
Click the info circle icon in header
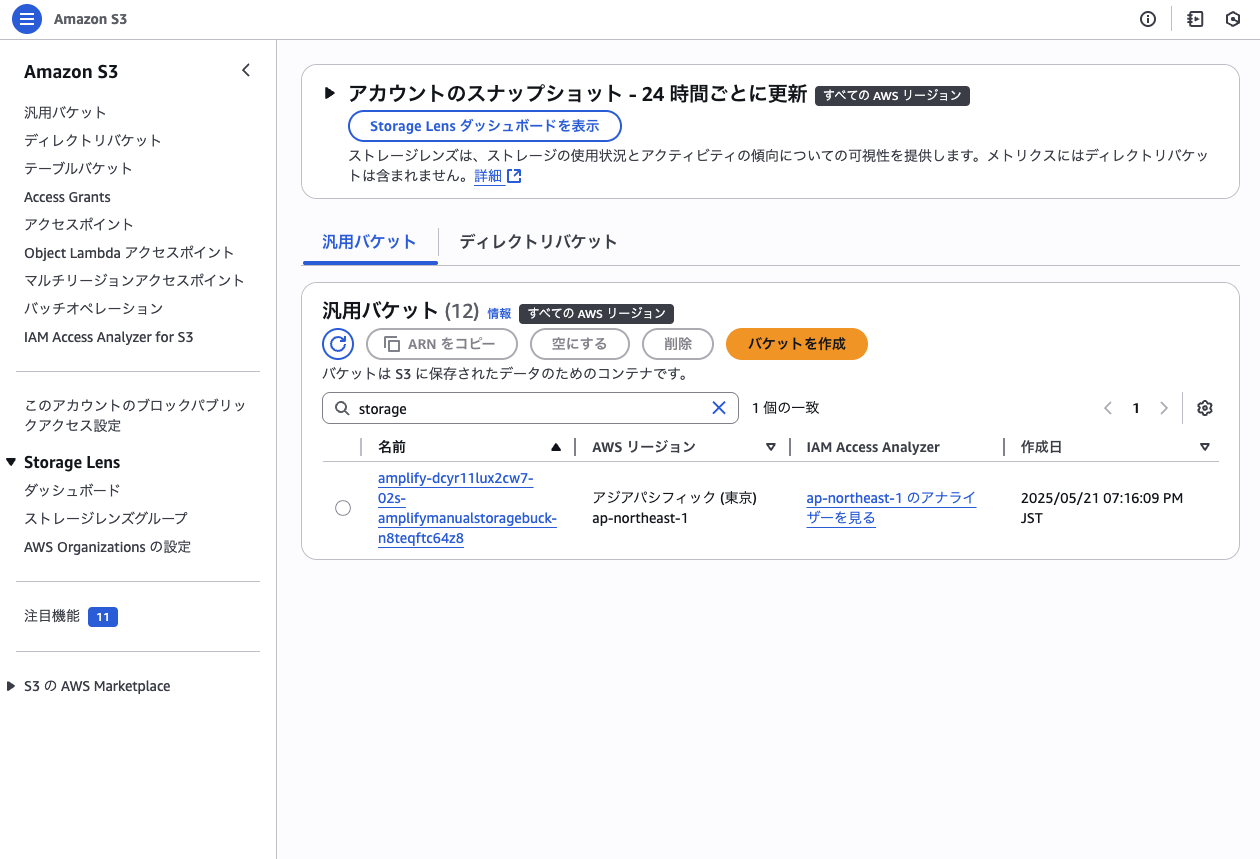1148,19
